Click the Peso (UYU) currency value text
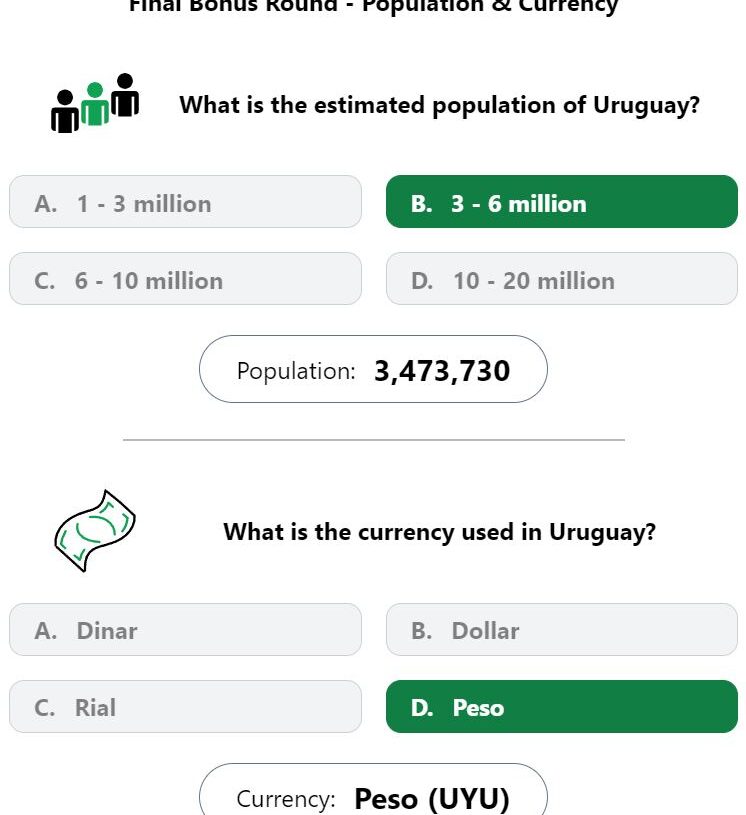This screenshot has width=746, height=815. (431, 798)
